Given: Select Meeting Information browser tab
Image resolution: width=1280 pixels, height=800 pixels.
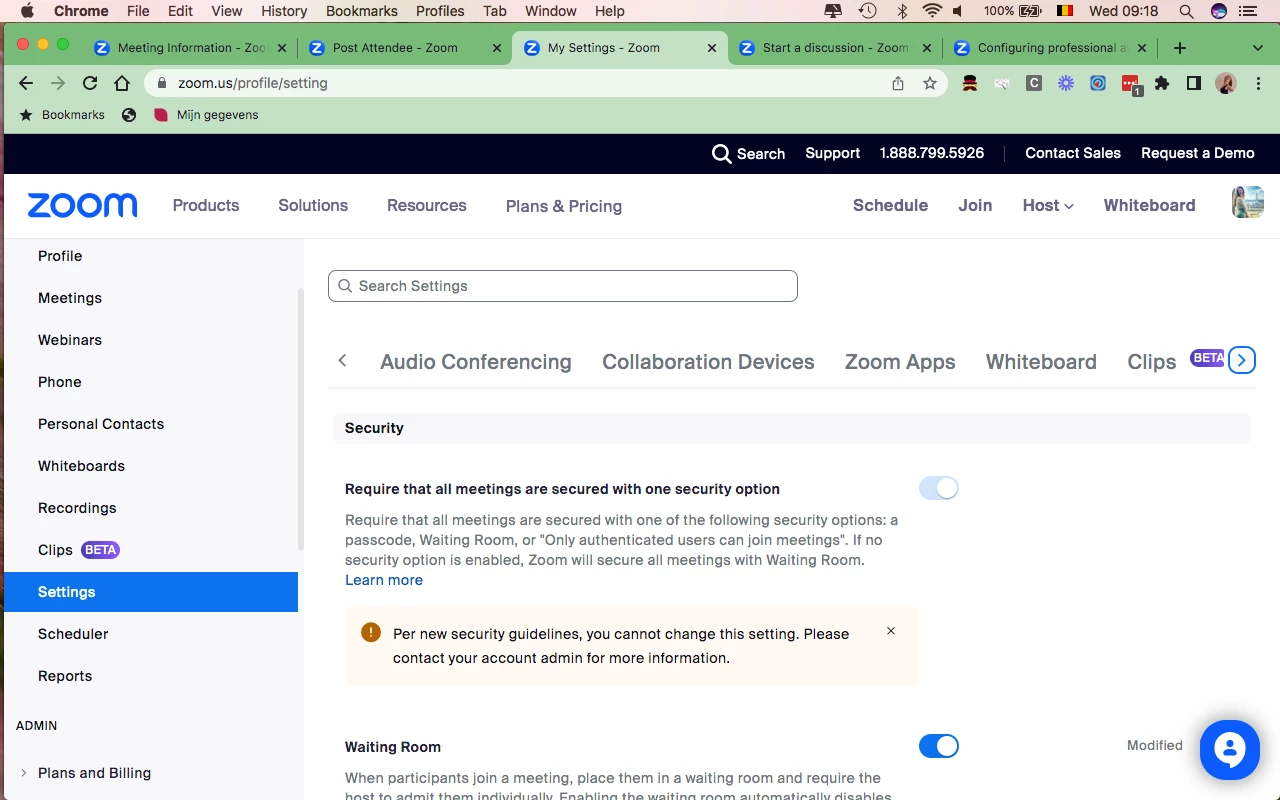Looking at the screenshot, I should coord(190,48).
